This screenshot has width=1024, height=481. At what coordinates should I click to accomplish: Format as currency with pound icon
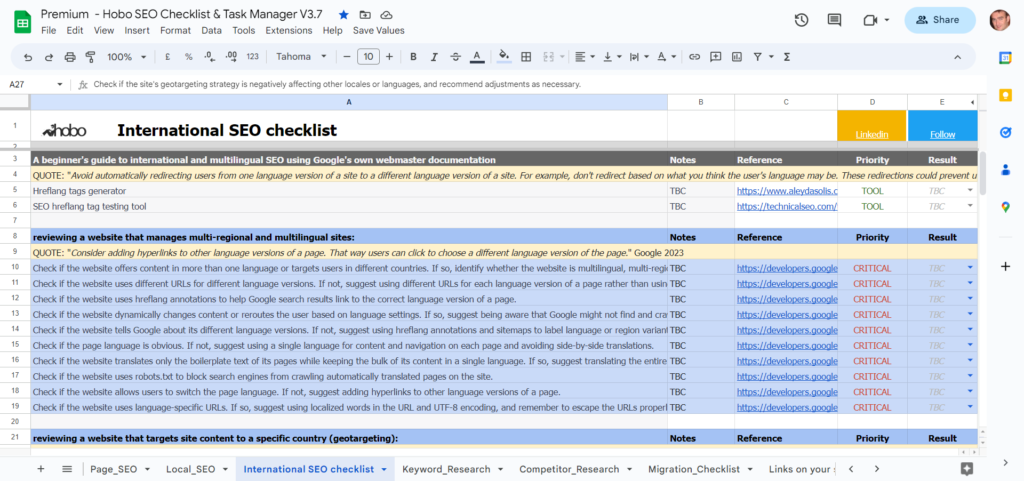pyautogui.click(x=168, y=57)
